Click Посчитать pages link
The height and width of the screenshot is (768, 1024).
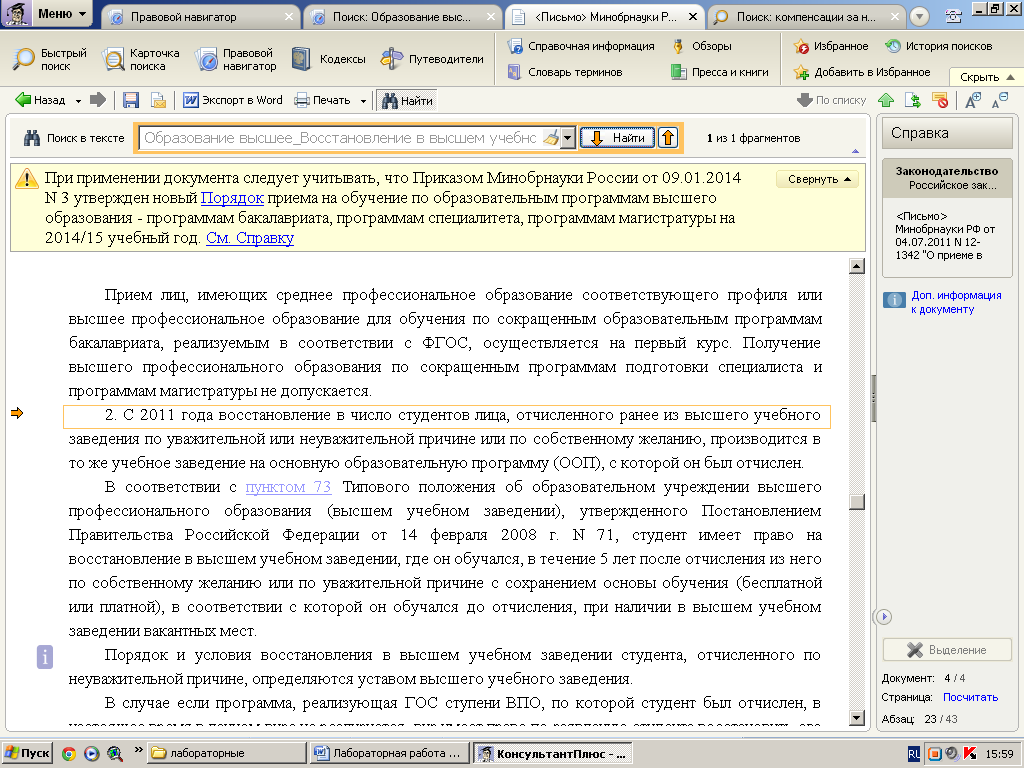click(970, 697)
